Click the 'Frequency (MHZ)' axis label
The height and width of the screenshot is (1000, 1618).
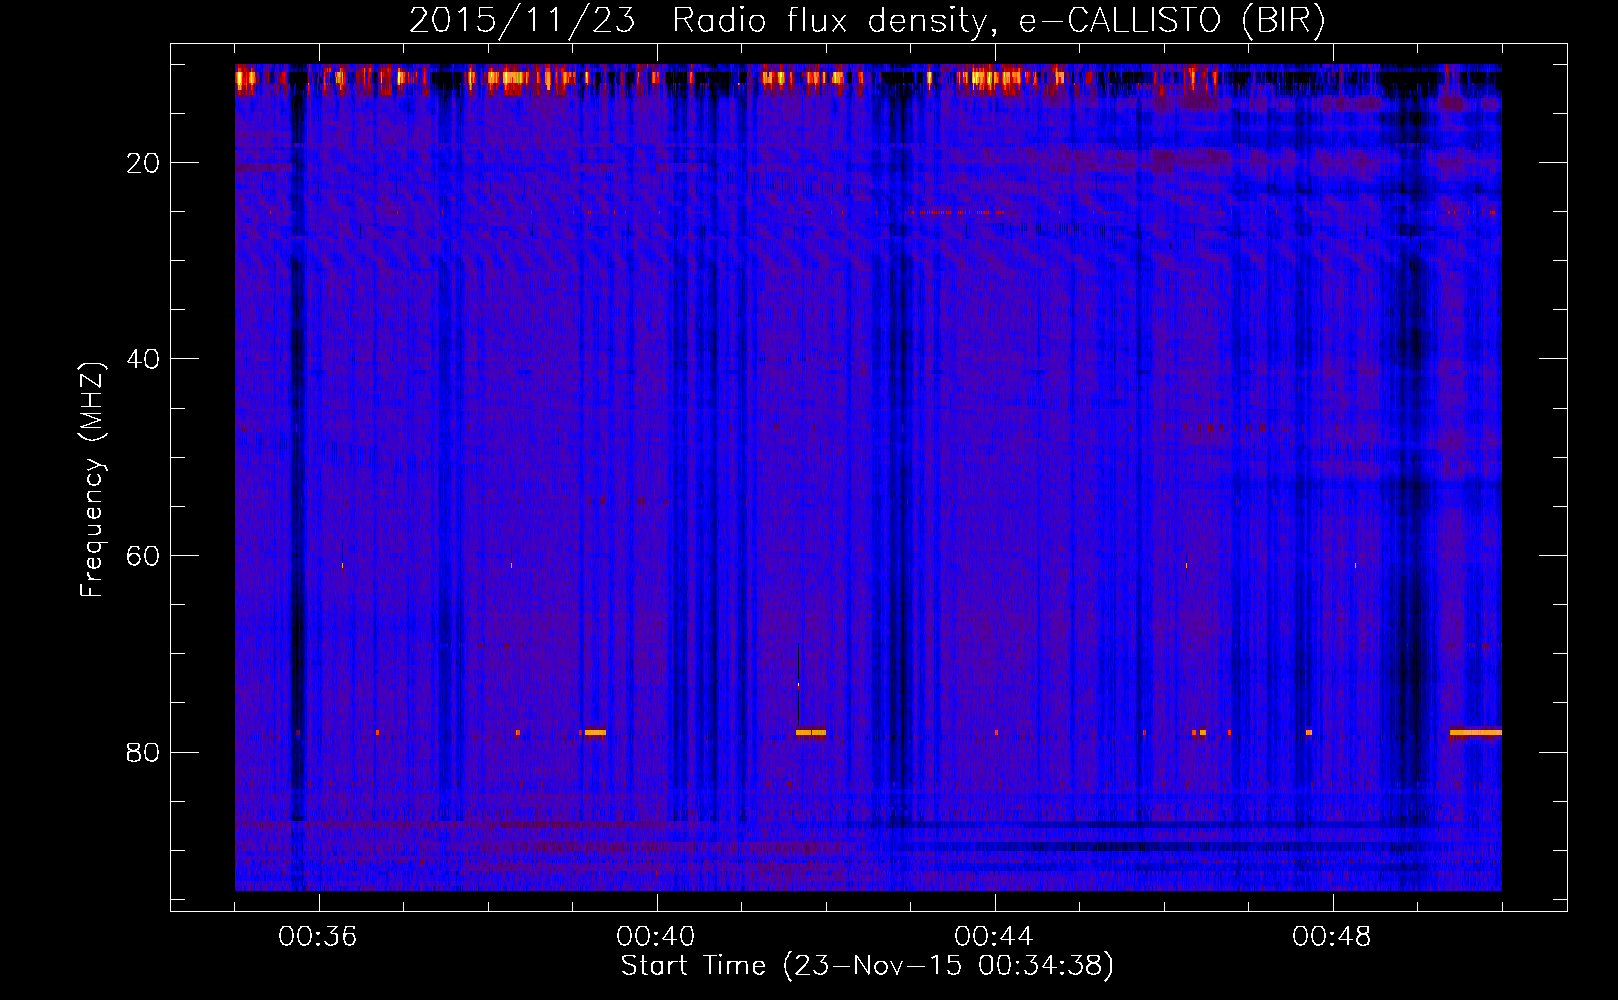[x=91, y=480]
